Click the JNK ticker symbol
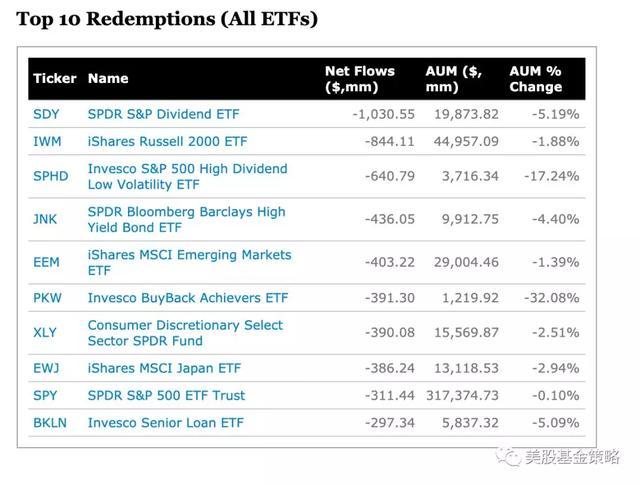The height and width of the screenshot is (485, 640). (46, 220)
